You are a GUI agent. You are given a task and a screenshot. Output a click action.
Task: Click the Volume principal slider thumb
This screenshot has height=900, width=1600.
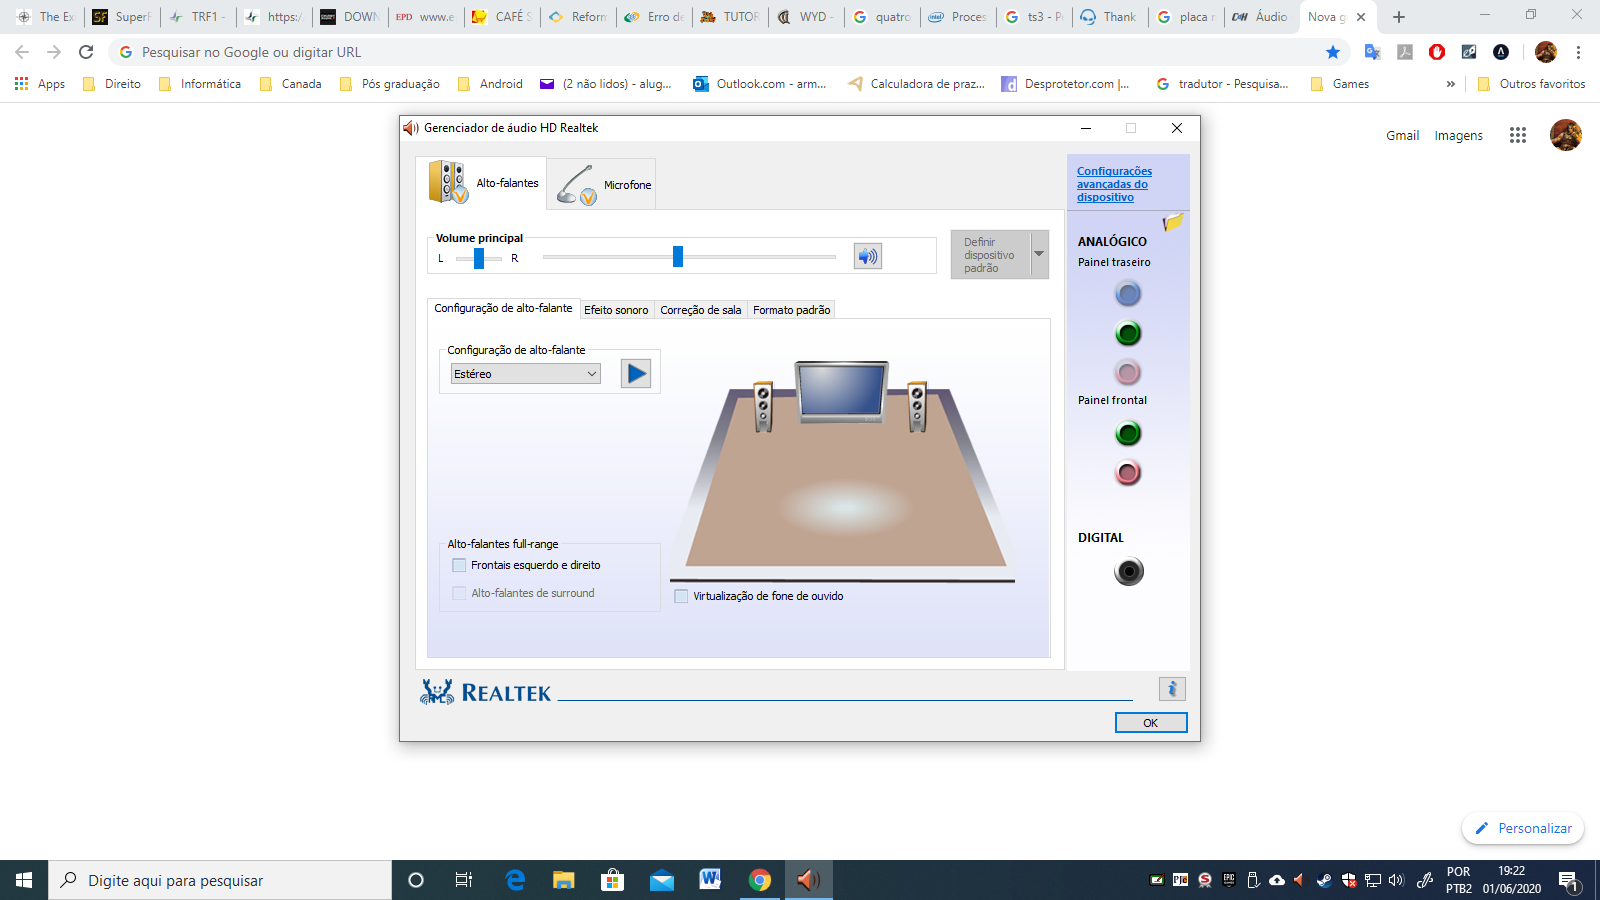678,257
